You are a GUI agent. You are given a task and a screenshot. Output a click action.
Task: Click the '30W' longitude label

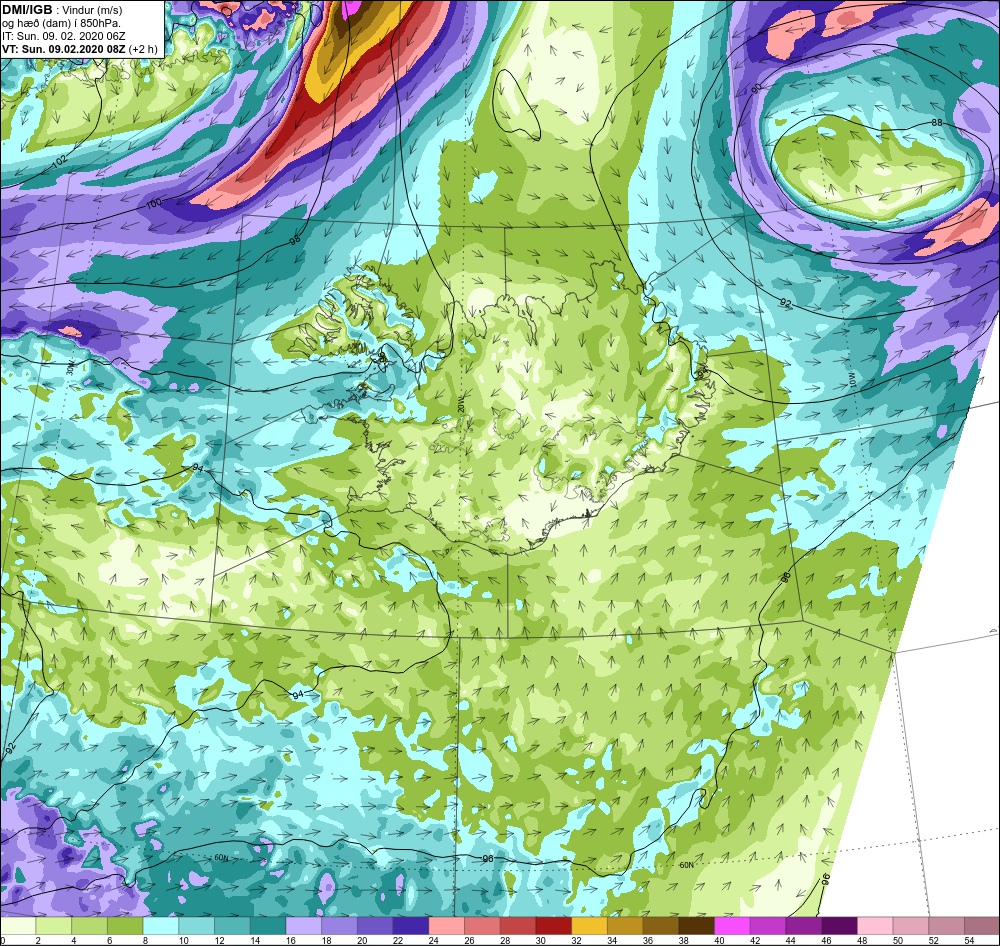[x=70, y=367]
